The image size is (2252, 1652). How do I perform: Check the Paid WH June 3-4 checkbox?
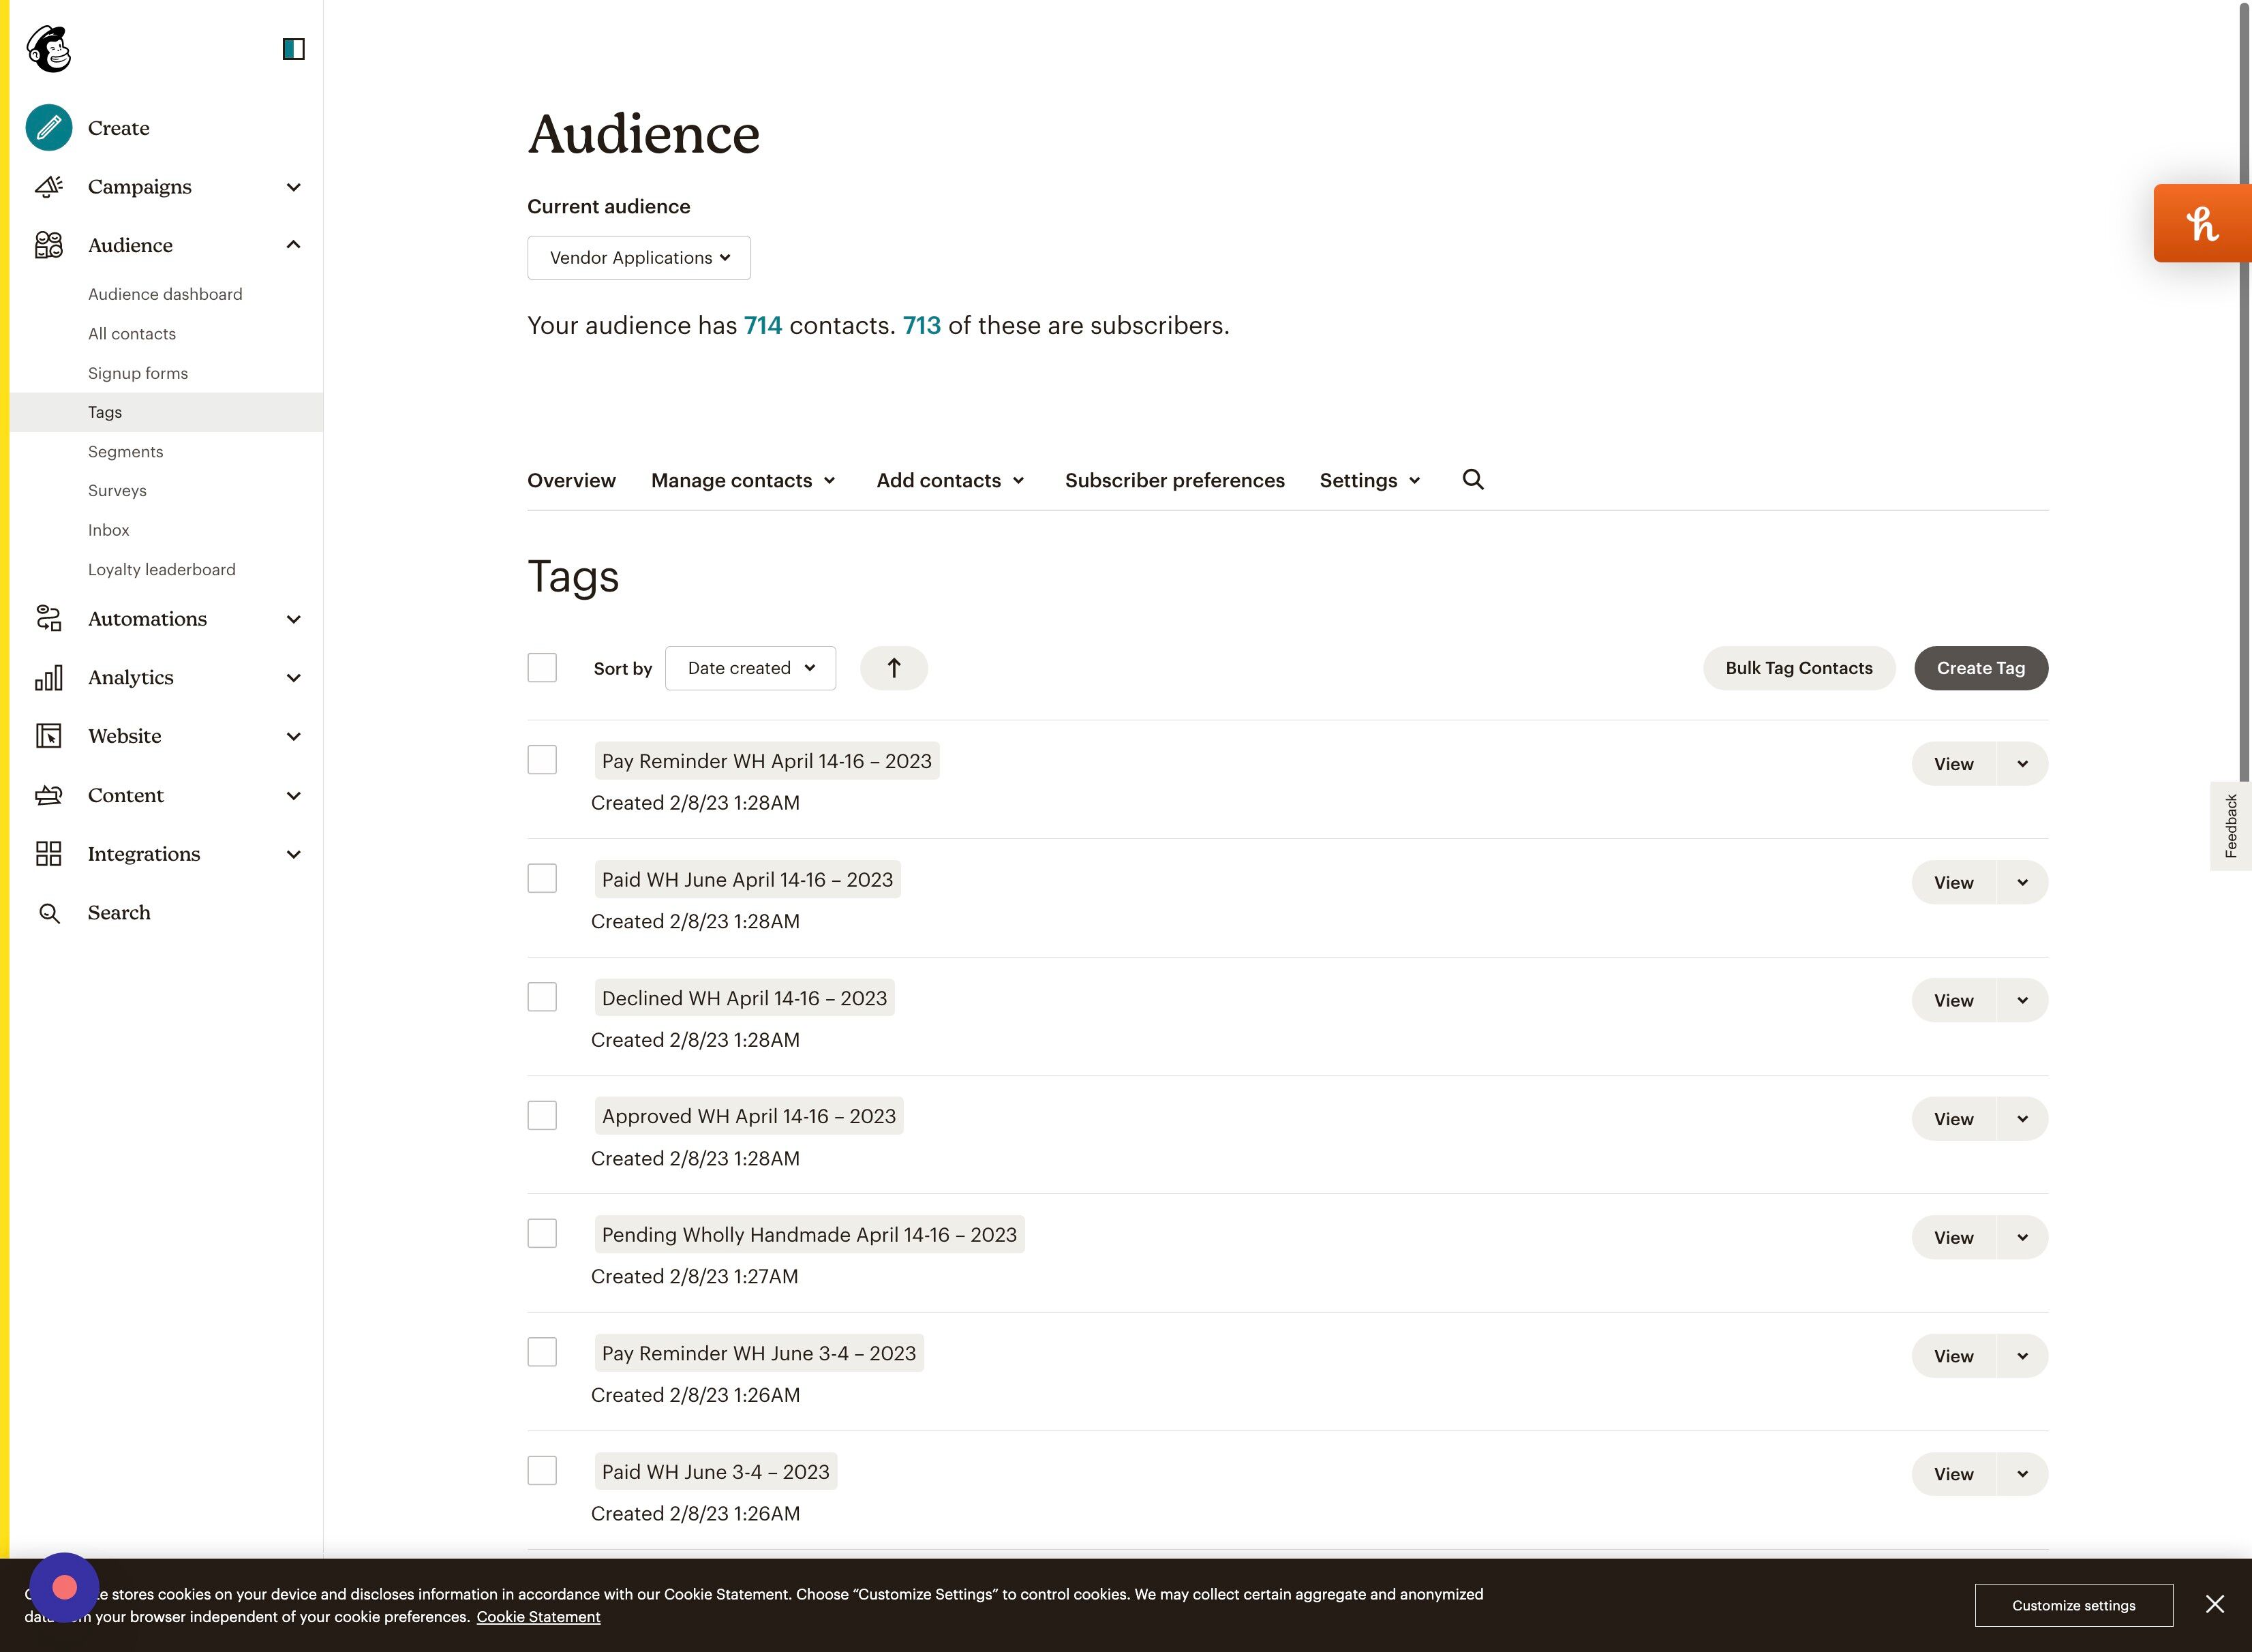(x=541, y=1471)
